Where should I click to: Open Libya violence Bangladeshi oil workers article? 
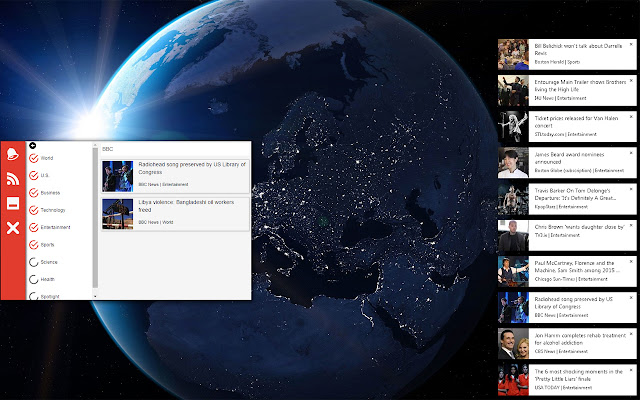tap(175, 214)
